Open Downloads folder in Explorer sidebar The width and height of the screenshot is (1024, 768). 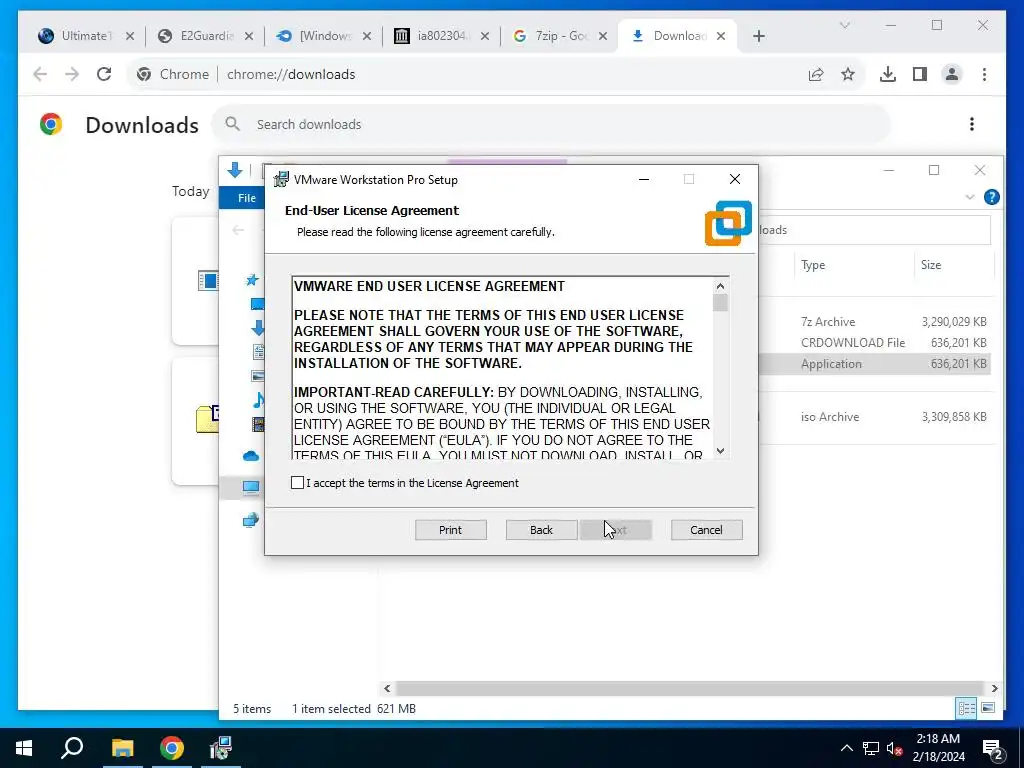tap(258, 328)
